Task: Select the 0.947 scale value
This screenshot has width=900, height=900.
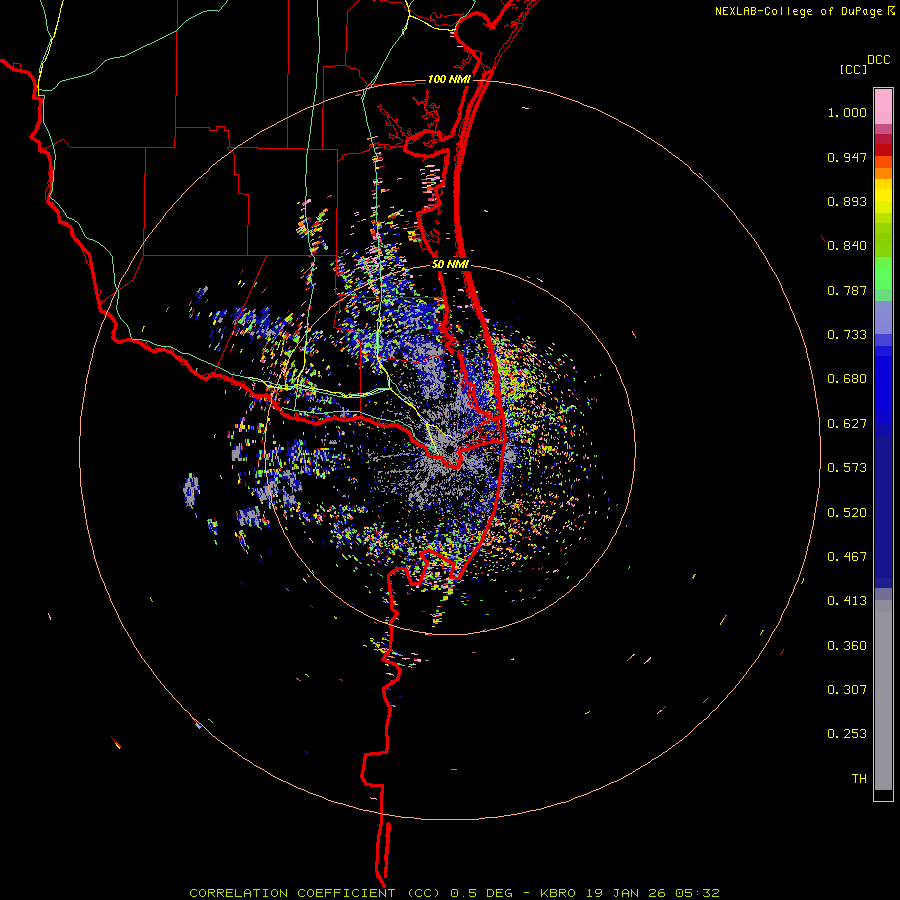Action: [847, 157]
